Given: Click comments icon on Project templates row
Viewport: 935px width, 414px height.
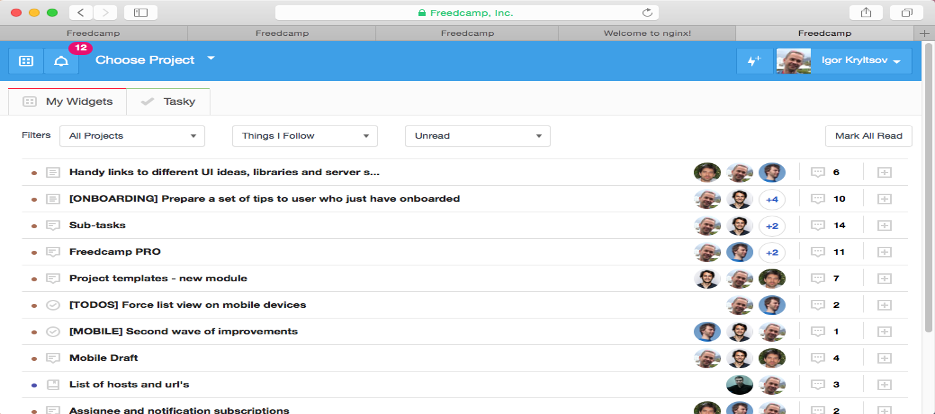Looking at the screenshot, I should click(x=818, y=279).
